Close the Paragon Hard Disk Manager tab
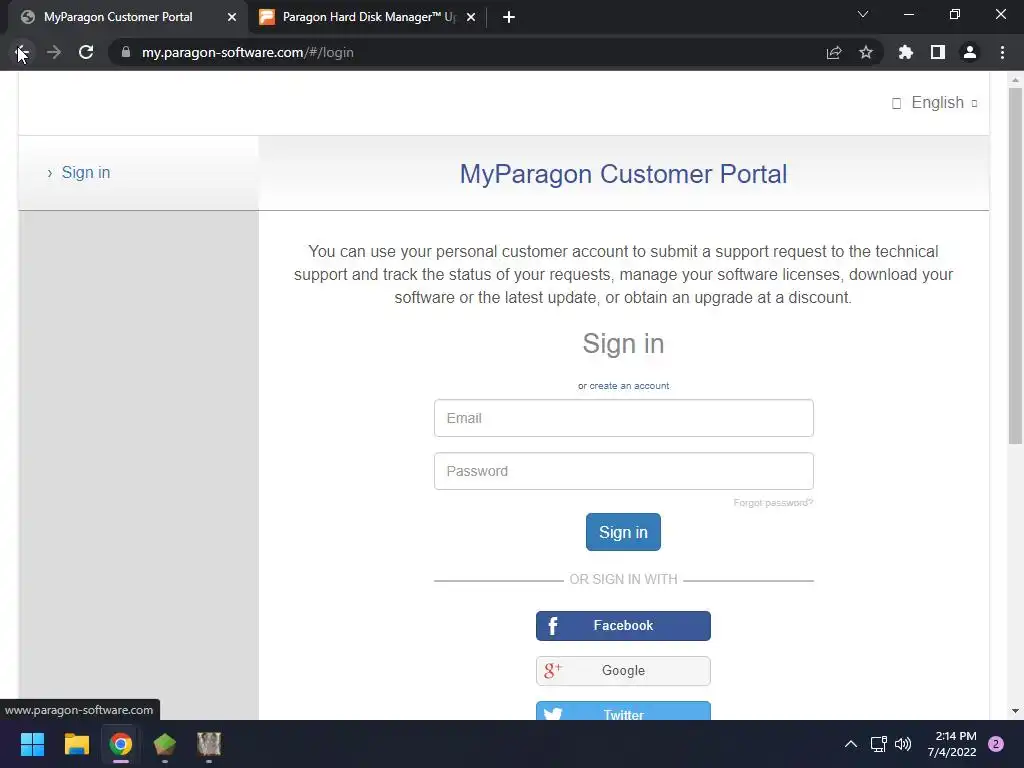 tap(471, 17)
